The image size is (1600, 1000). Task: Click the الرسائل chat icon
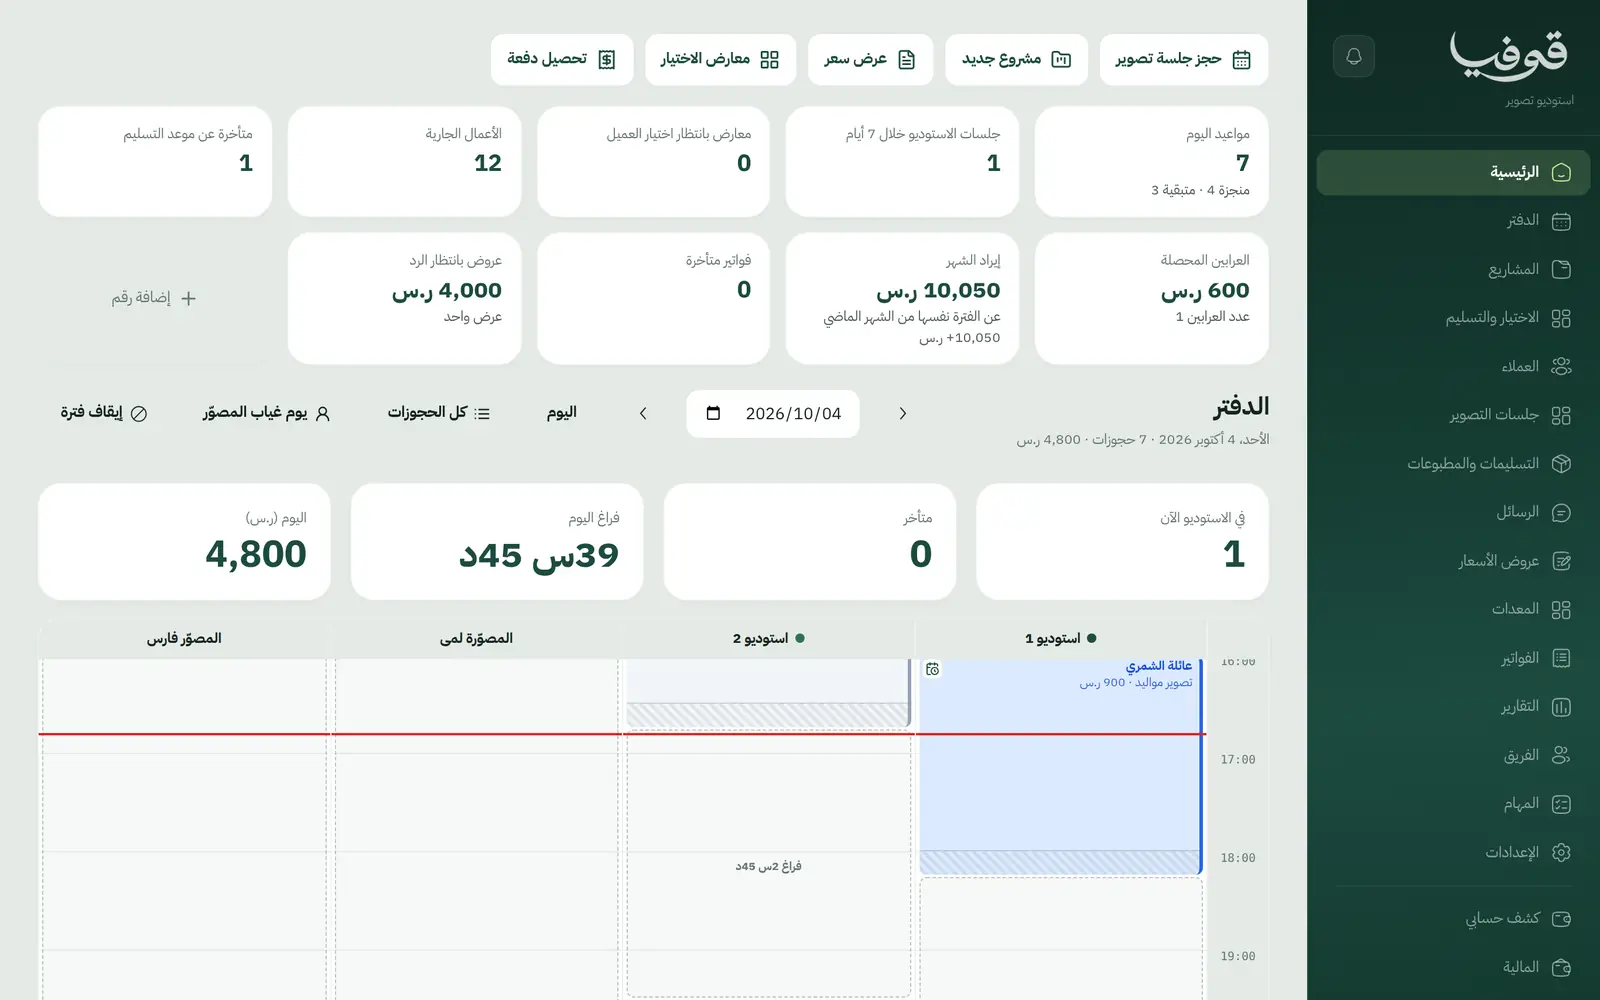[x=1561, y=513]
